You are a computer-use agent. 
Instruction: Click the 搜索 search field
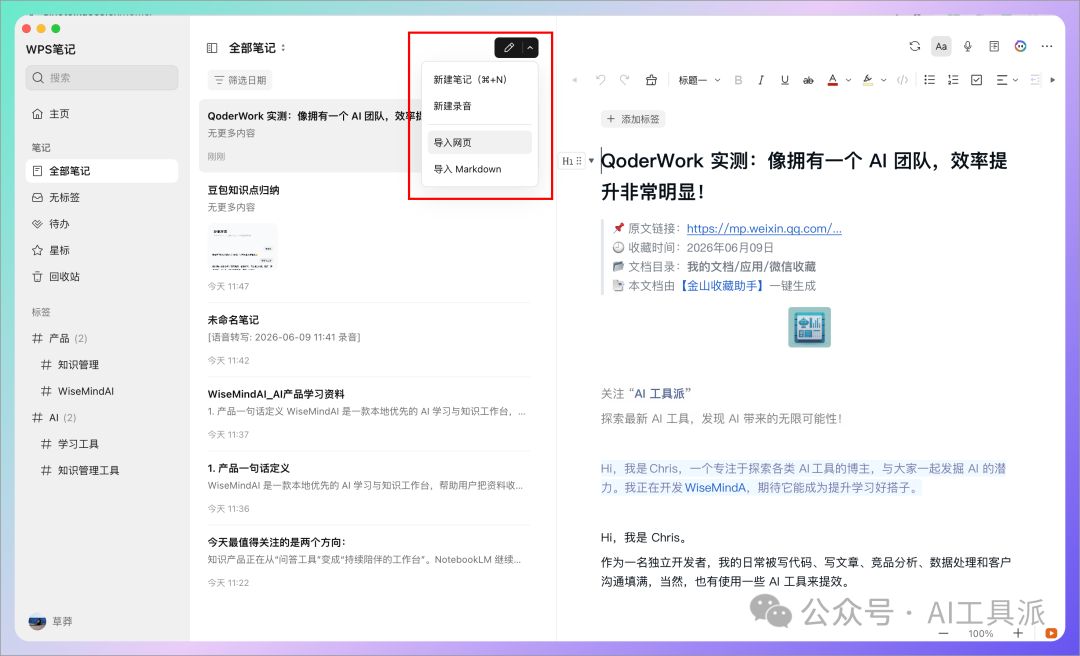[x=102, y=77]
